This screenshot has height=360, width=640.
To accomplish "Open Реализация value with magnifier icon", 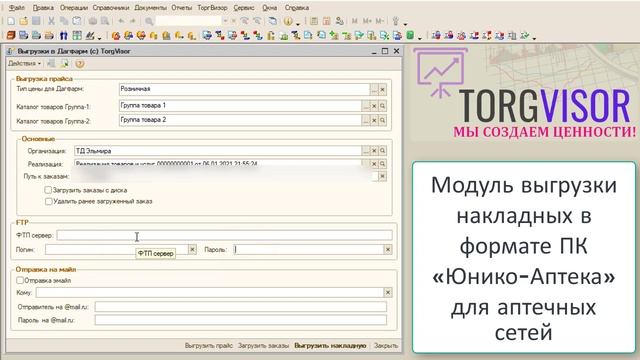I will click(382, 164).
